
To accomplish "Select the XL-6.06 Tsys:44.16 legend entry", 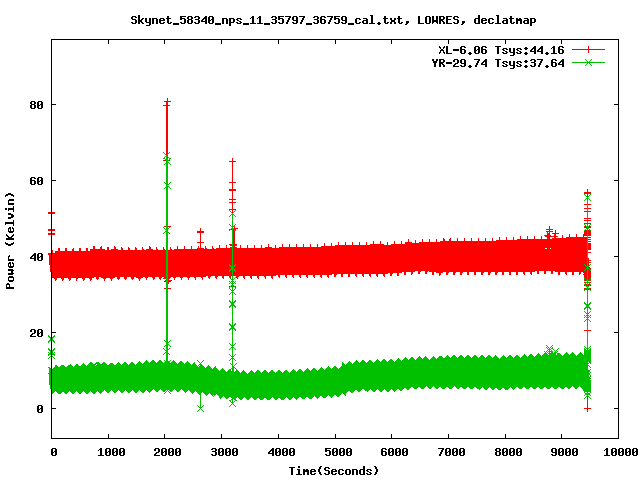I will pos(501,50).
